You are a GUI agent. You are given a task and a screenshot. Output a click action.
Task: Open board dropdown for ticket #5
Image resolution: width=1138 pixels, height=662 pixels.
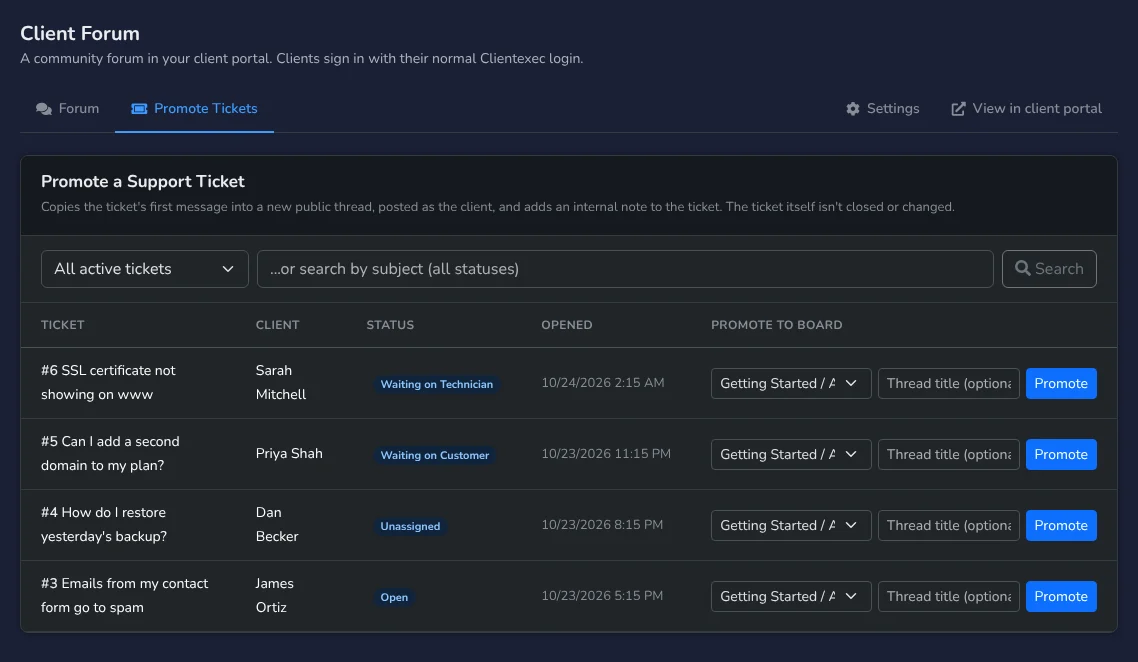point(791,454)
